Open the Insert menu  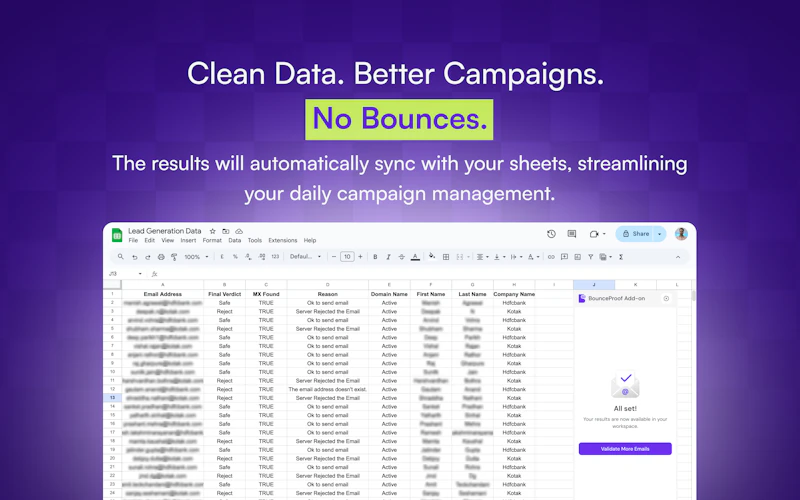[x=188, y=240]
